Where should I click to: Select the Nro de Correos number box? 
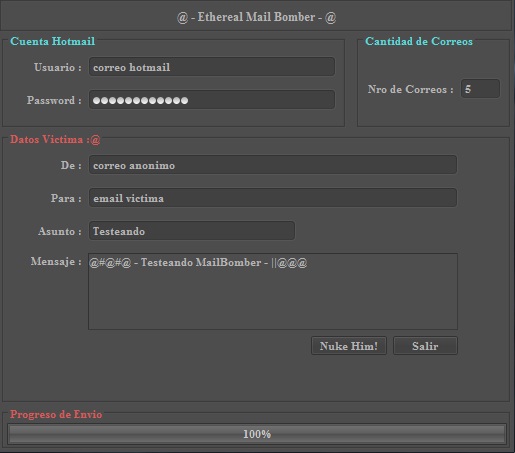[480, 89]
